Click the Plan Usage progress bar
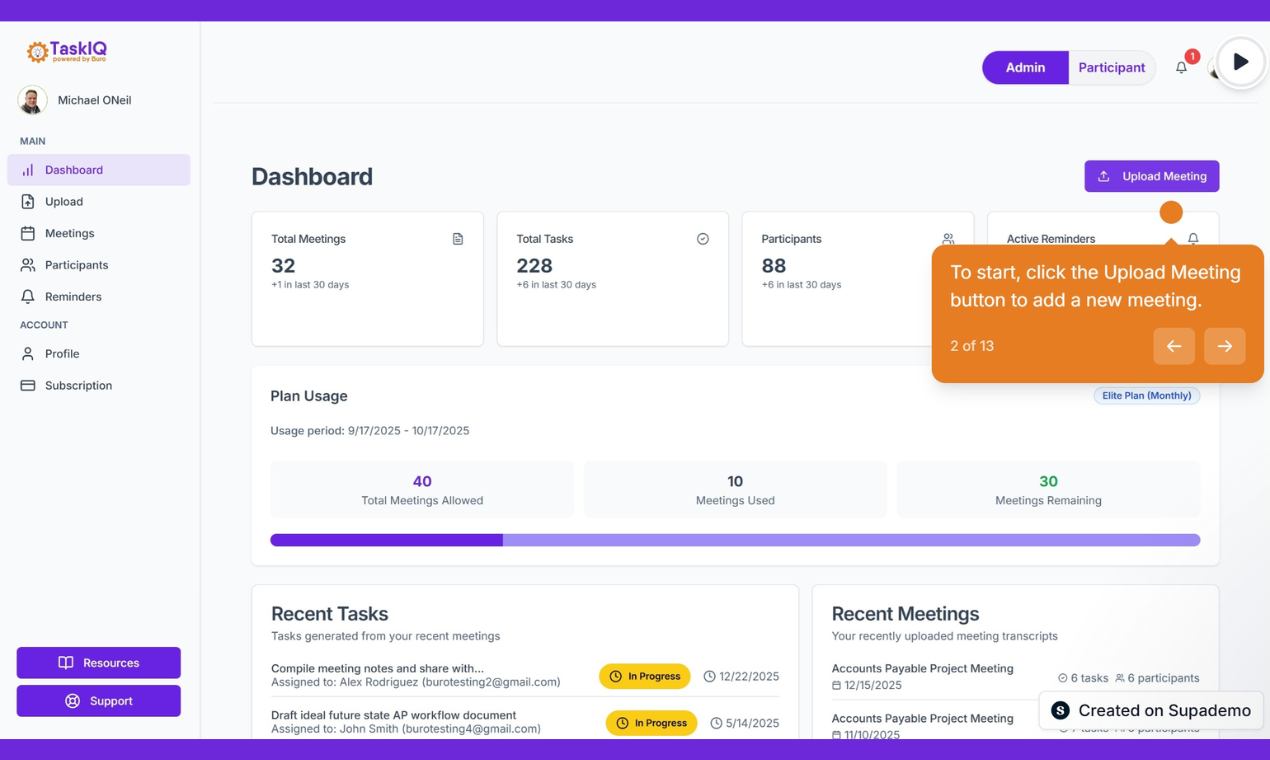Image resolution: width=1270 pixels, height=760 pixels. coord(735,539)
